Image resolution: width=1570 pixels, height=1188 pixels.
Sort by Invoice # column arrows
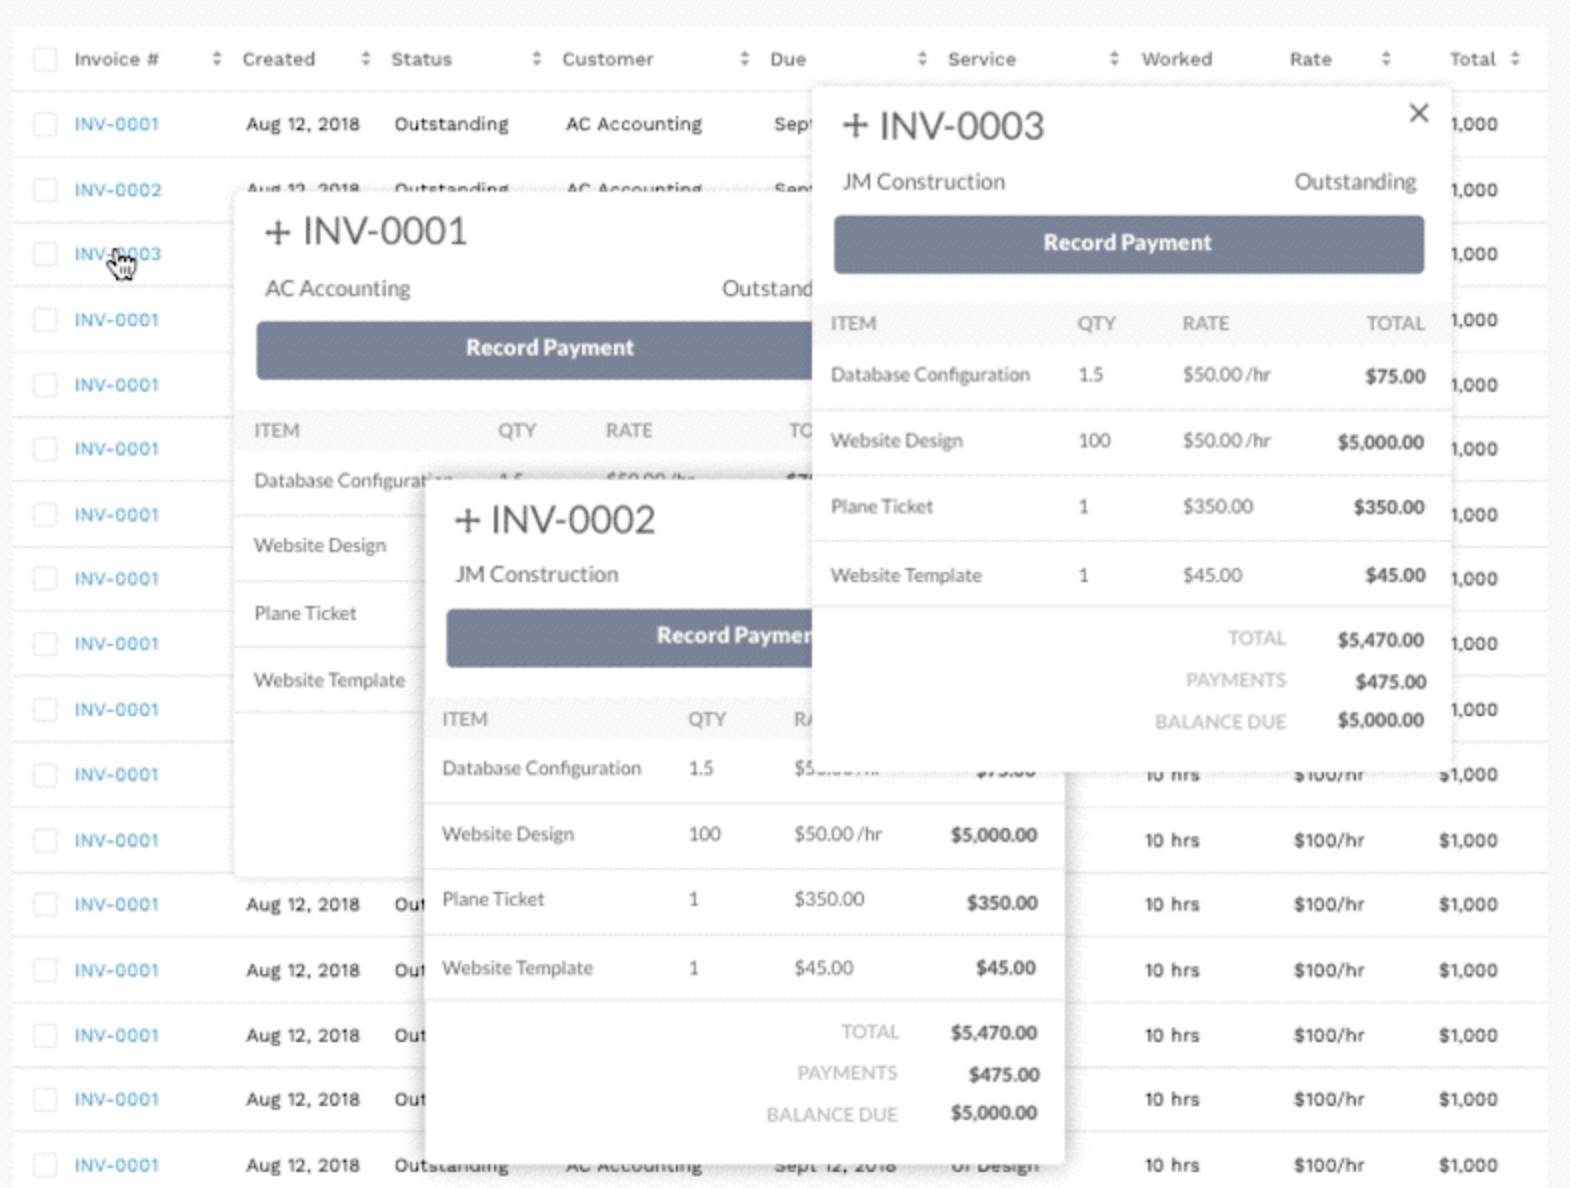coord(216,59)
